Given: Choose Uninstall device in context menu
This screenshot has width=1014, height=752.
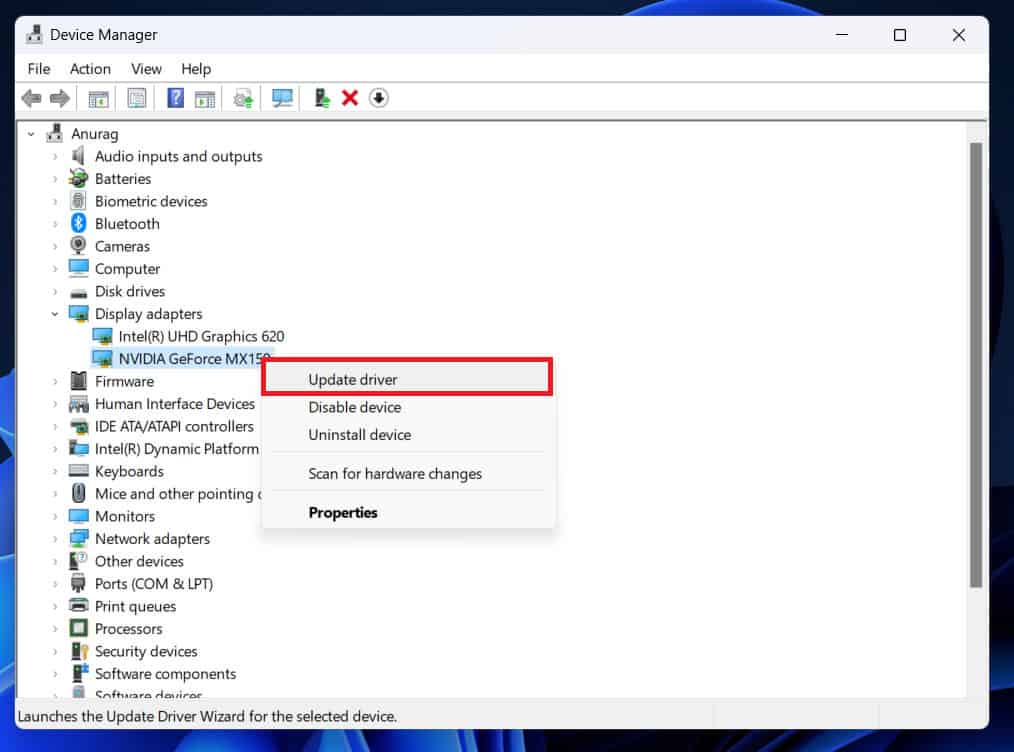Looking at the screenshot, I should click(407, 435).
